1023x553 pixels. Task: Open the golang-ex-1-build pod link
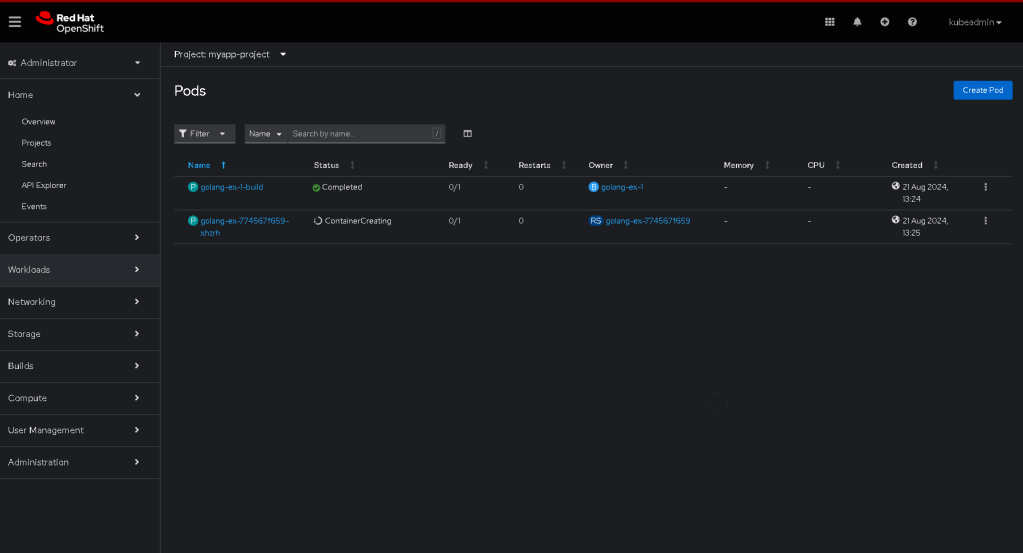click(x=232, y=187)
